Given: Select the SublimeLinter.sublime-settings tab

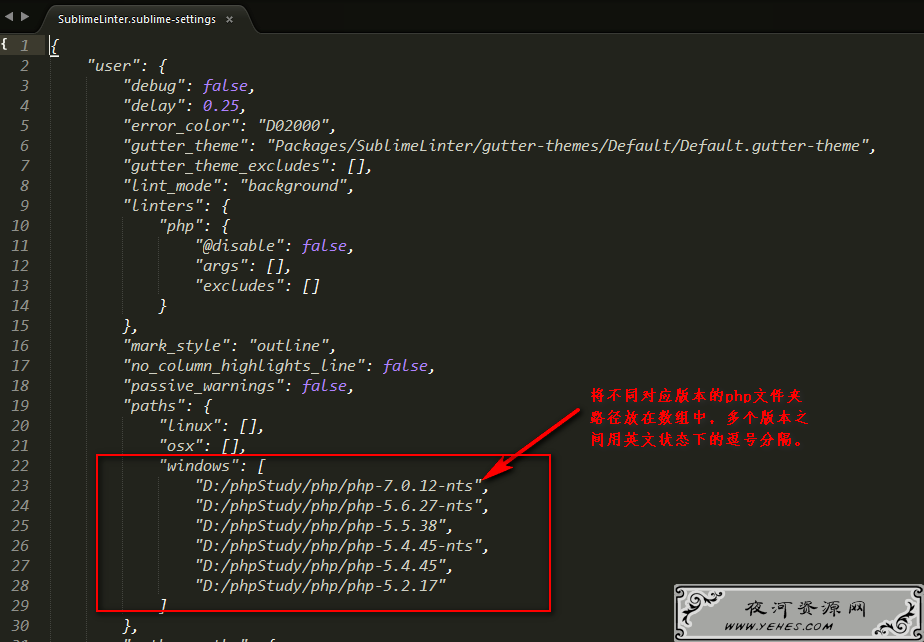Looking at the screenshot, I should point(137,19).
